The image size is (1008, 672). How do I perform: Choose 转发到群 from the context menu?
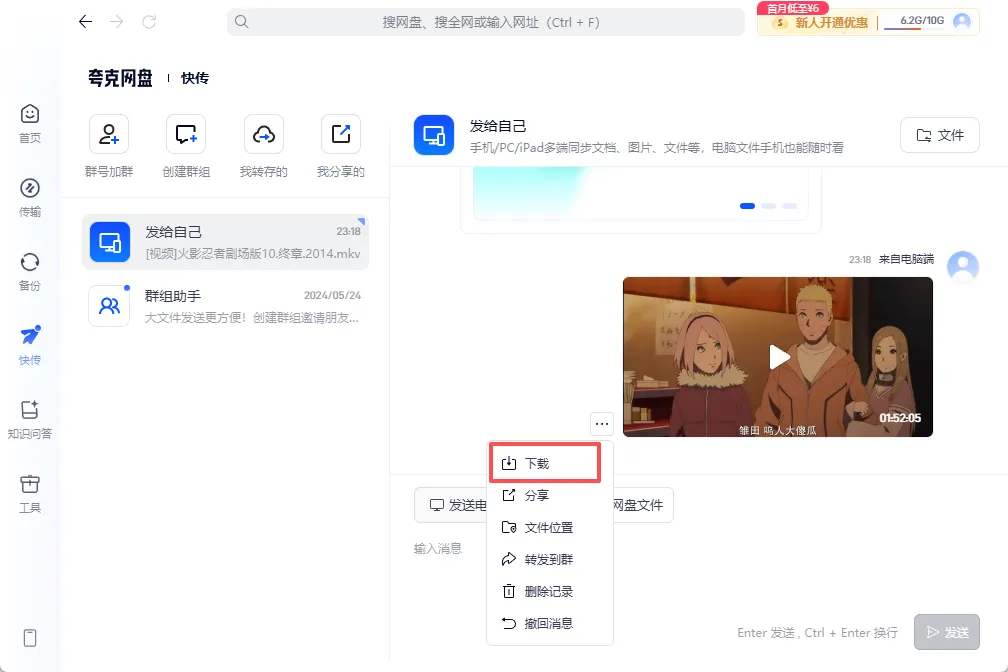(x=550, y=559)
